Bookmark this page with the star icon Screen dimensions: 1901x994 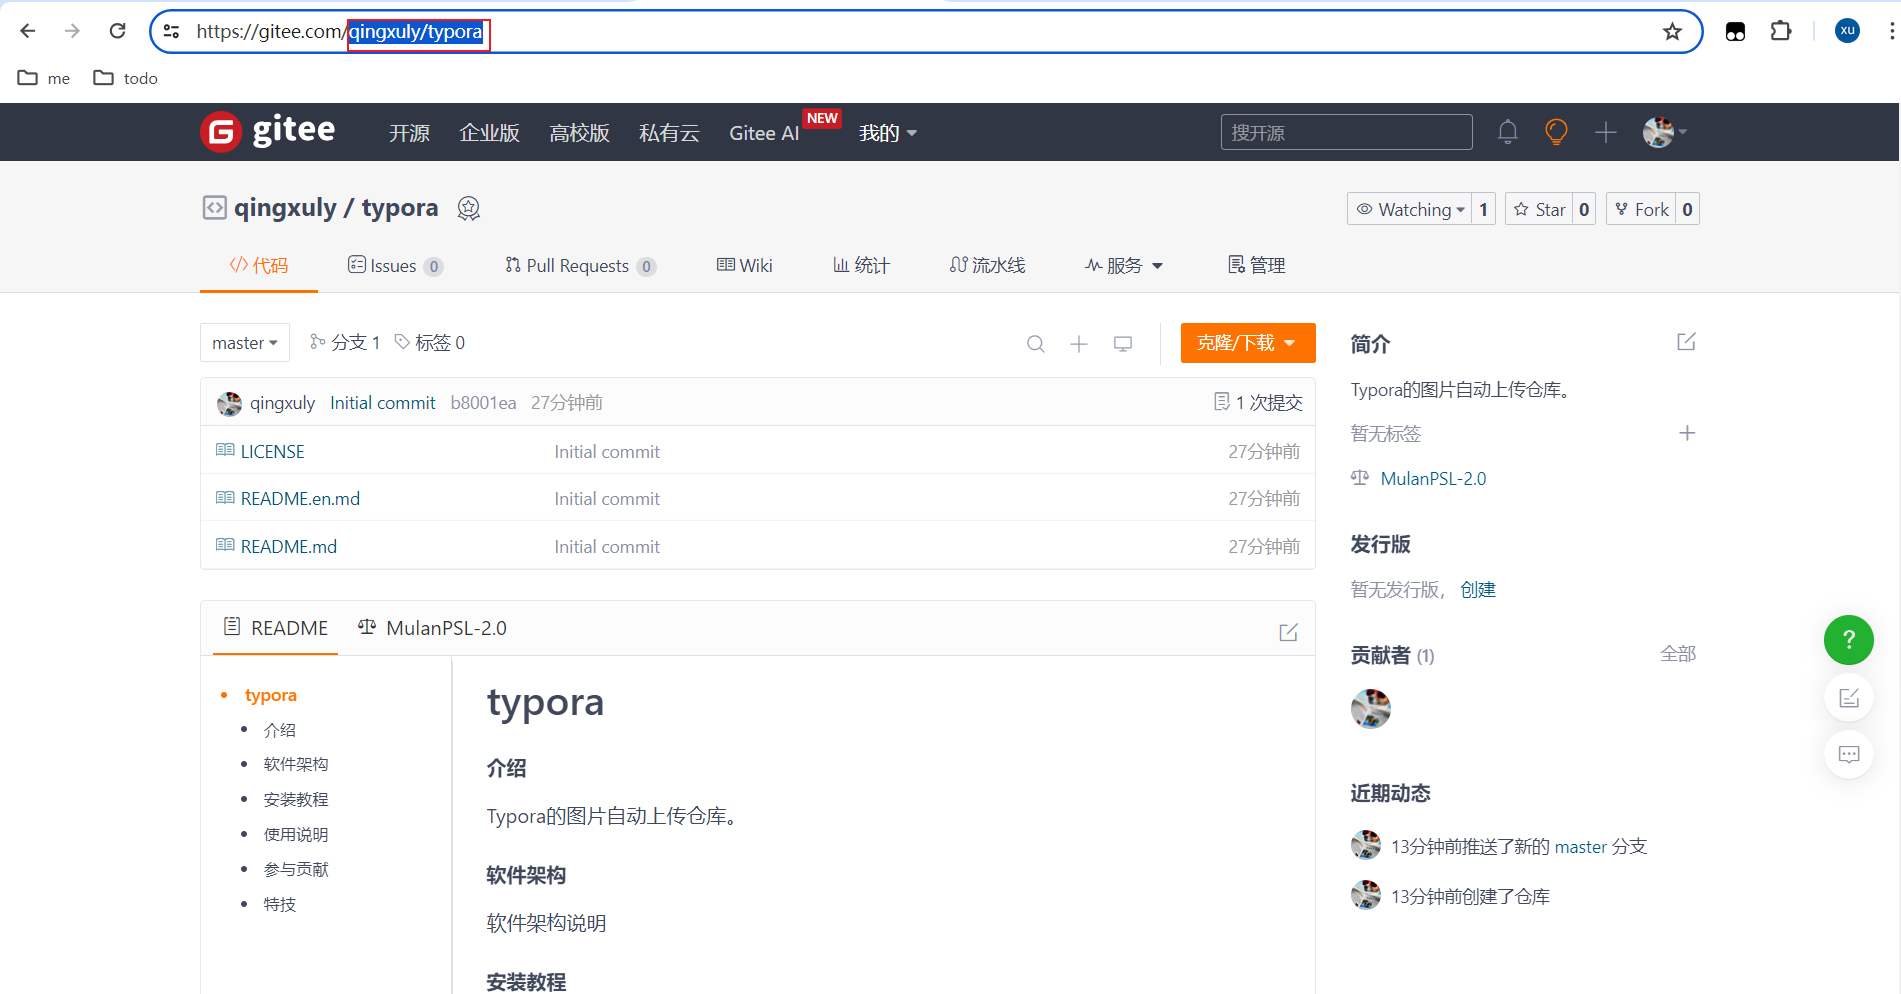(1672, 32)
